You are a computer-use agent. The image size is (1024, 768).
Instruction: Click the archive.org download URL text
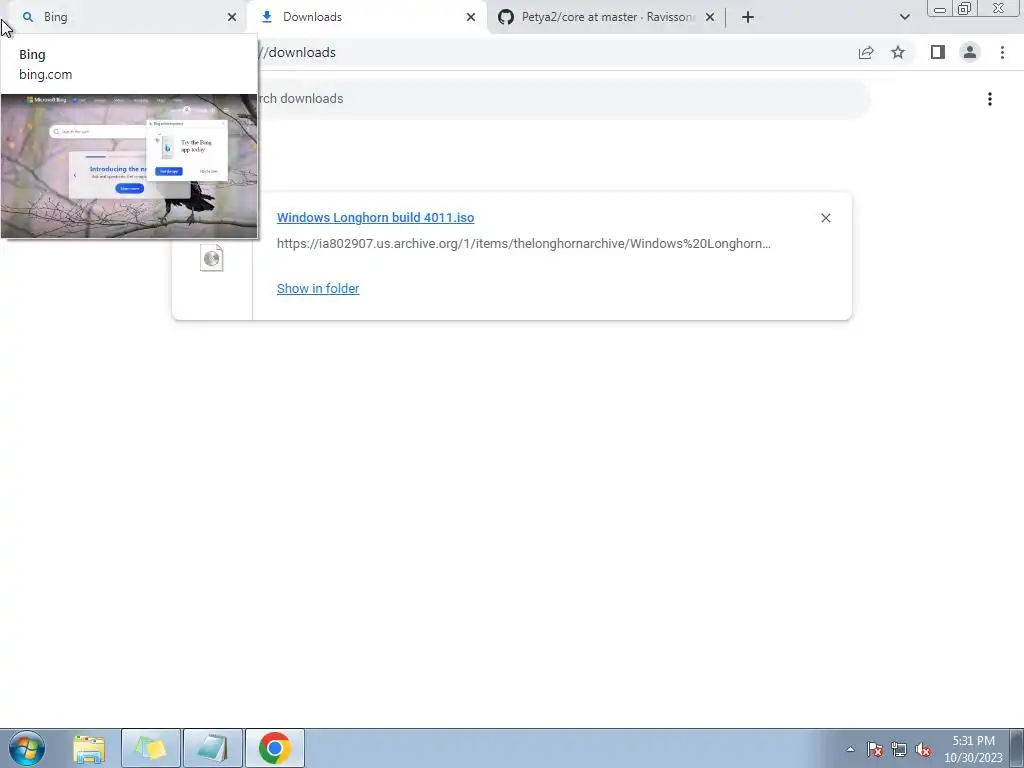pos(524,244)
